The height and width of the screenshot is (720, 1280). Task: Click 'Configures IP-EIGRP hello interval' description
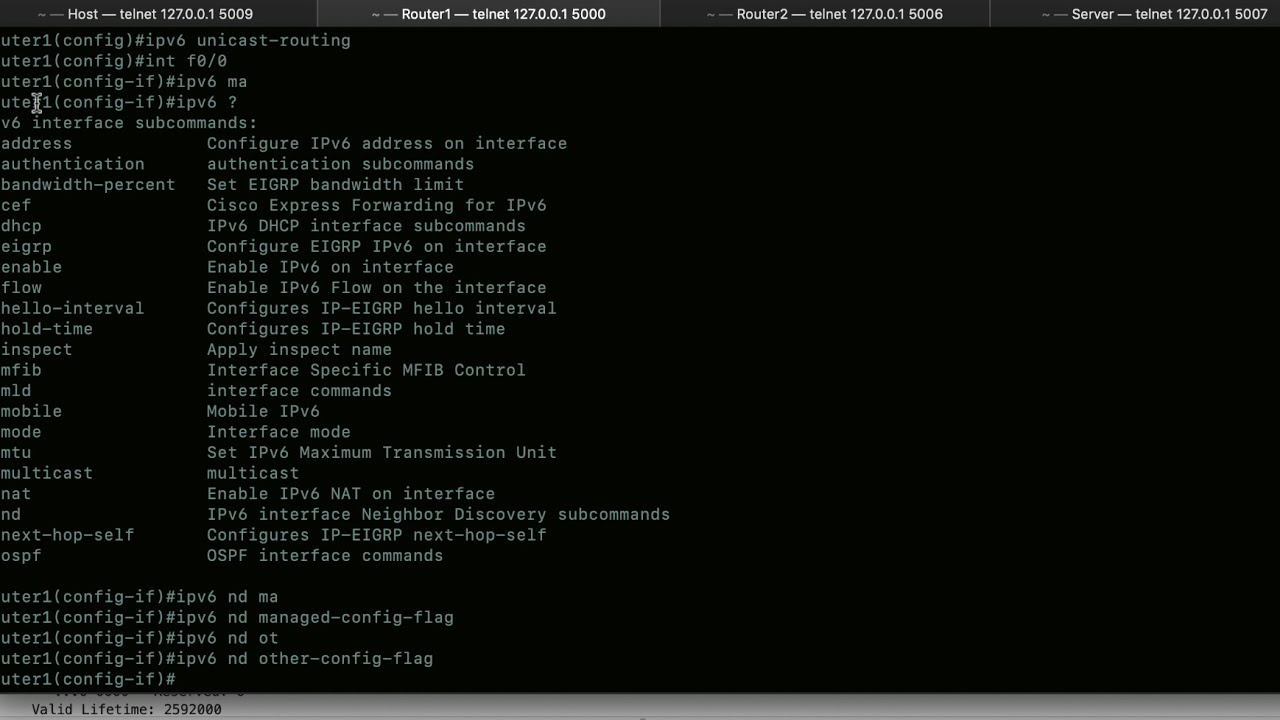coord(382,308)
